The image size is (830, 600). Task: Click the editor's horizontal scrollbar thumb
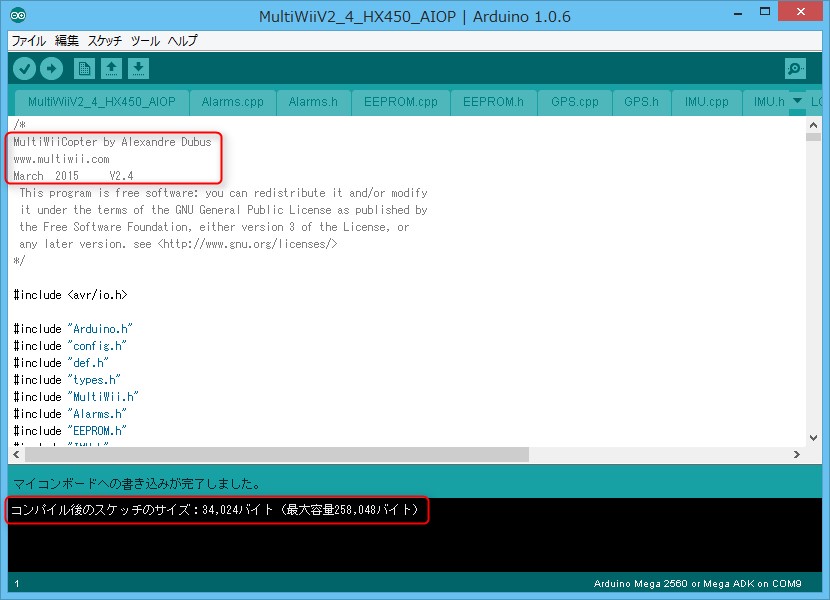[270, 454]
